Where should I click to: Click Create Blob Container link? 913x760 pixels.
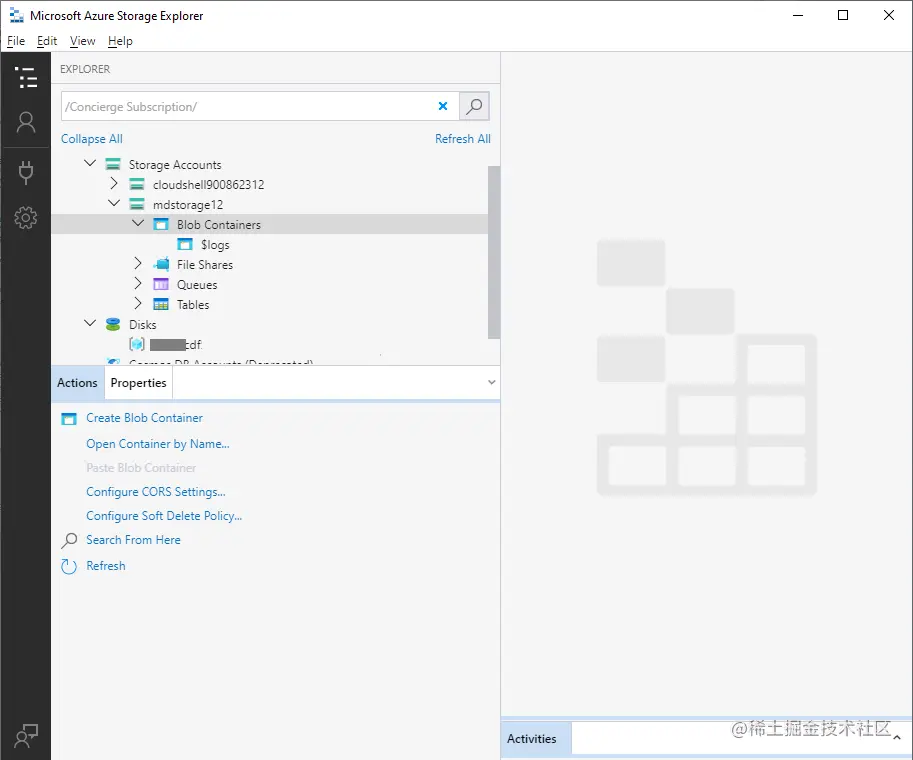[x=144, y=418]
